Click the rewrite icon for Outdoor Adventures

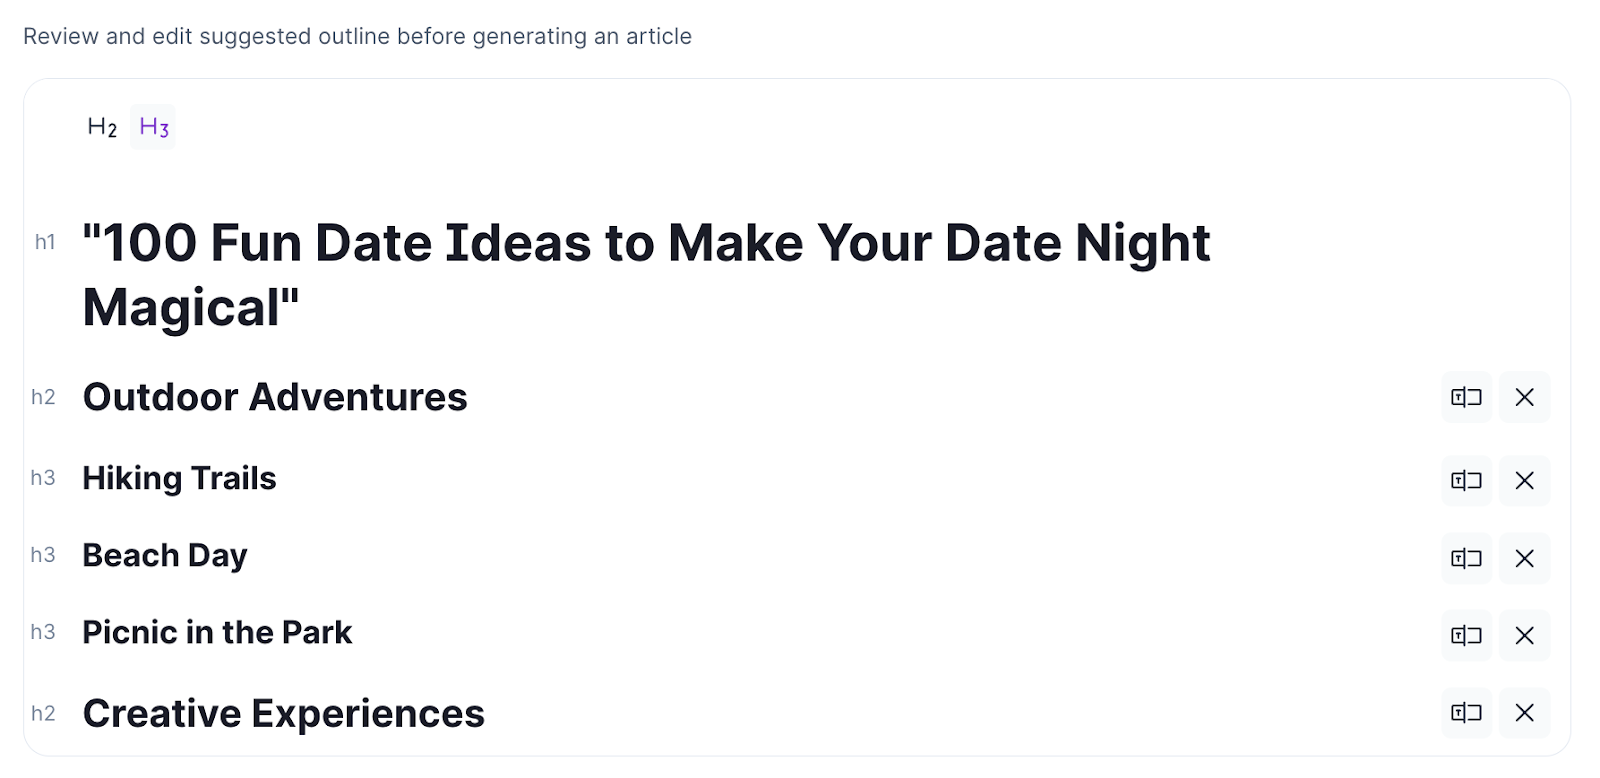tap(1466, 397)
